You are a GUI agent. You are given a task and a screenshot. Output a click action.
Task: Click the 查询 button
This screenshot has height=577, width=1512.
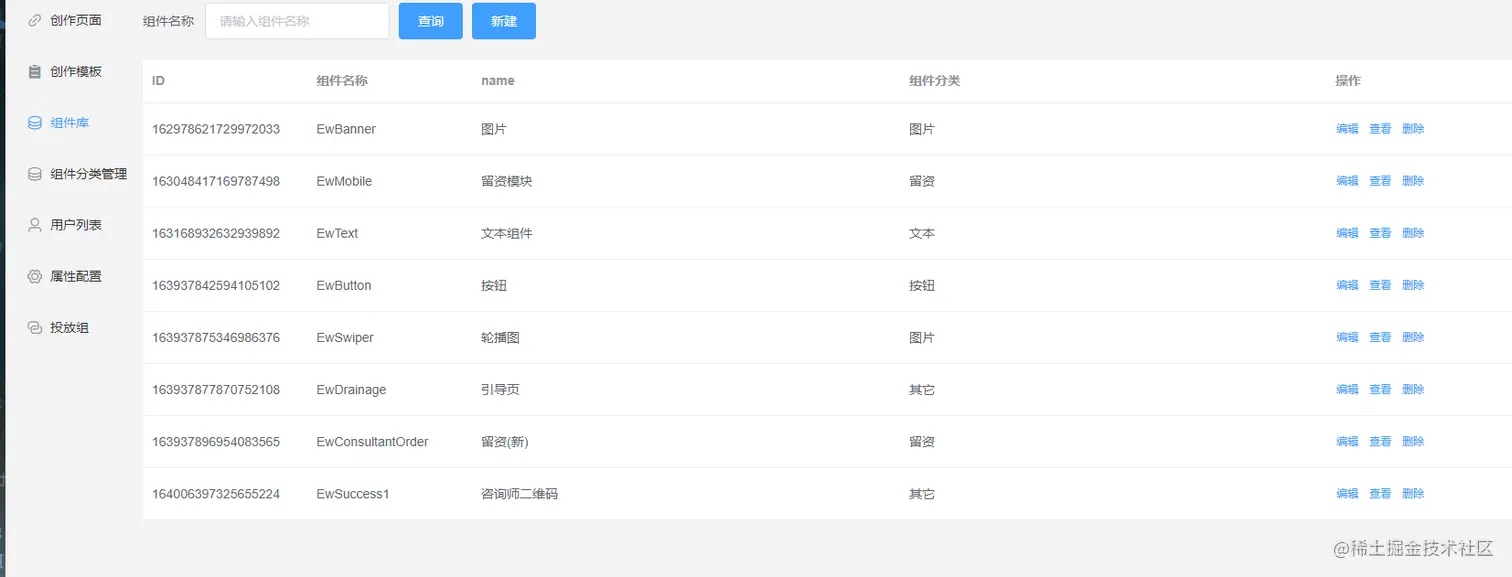click(x=431, y=21)
